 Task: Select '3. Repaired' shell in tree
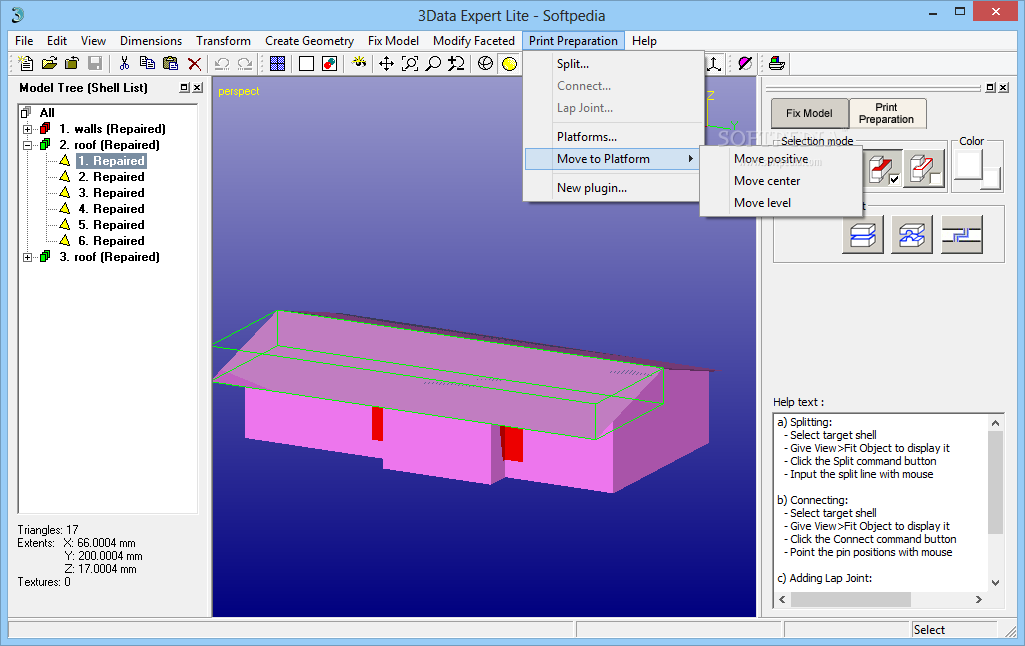tap(111, 193)
